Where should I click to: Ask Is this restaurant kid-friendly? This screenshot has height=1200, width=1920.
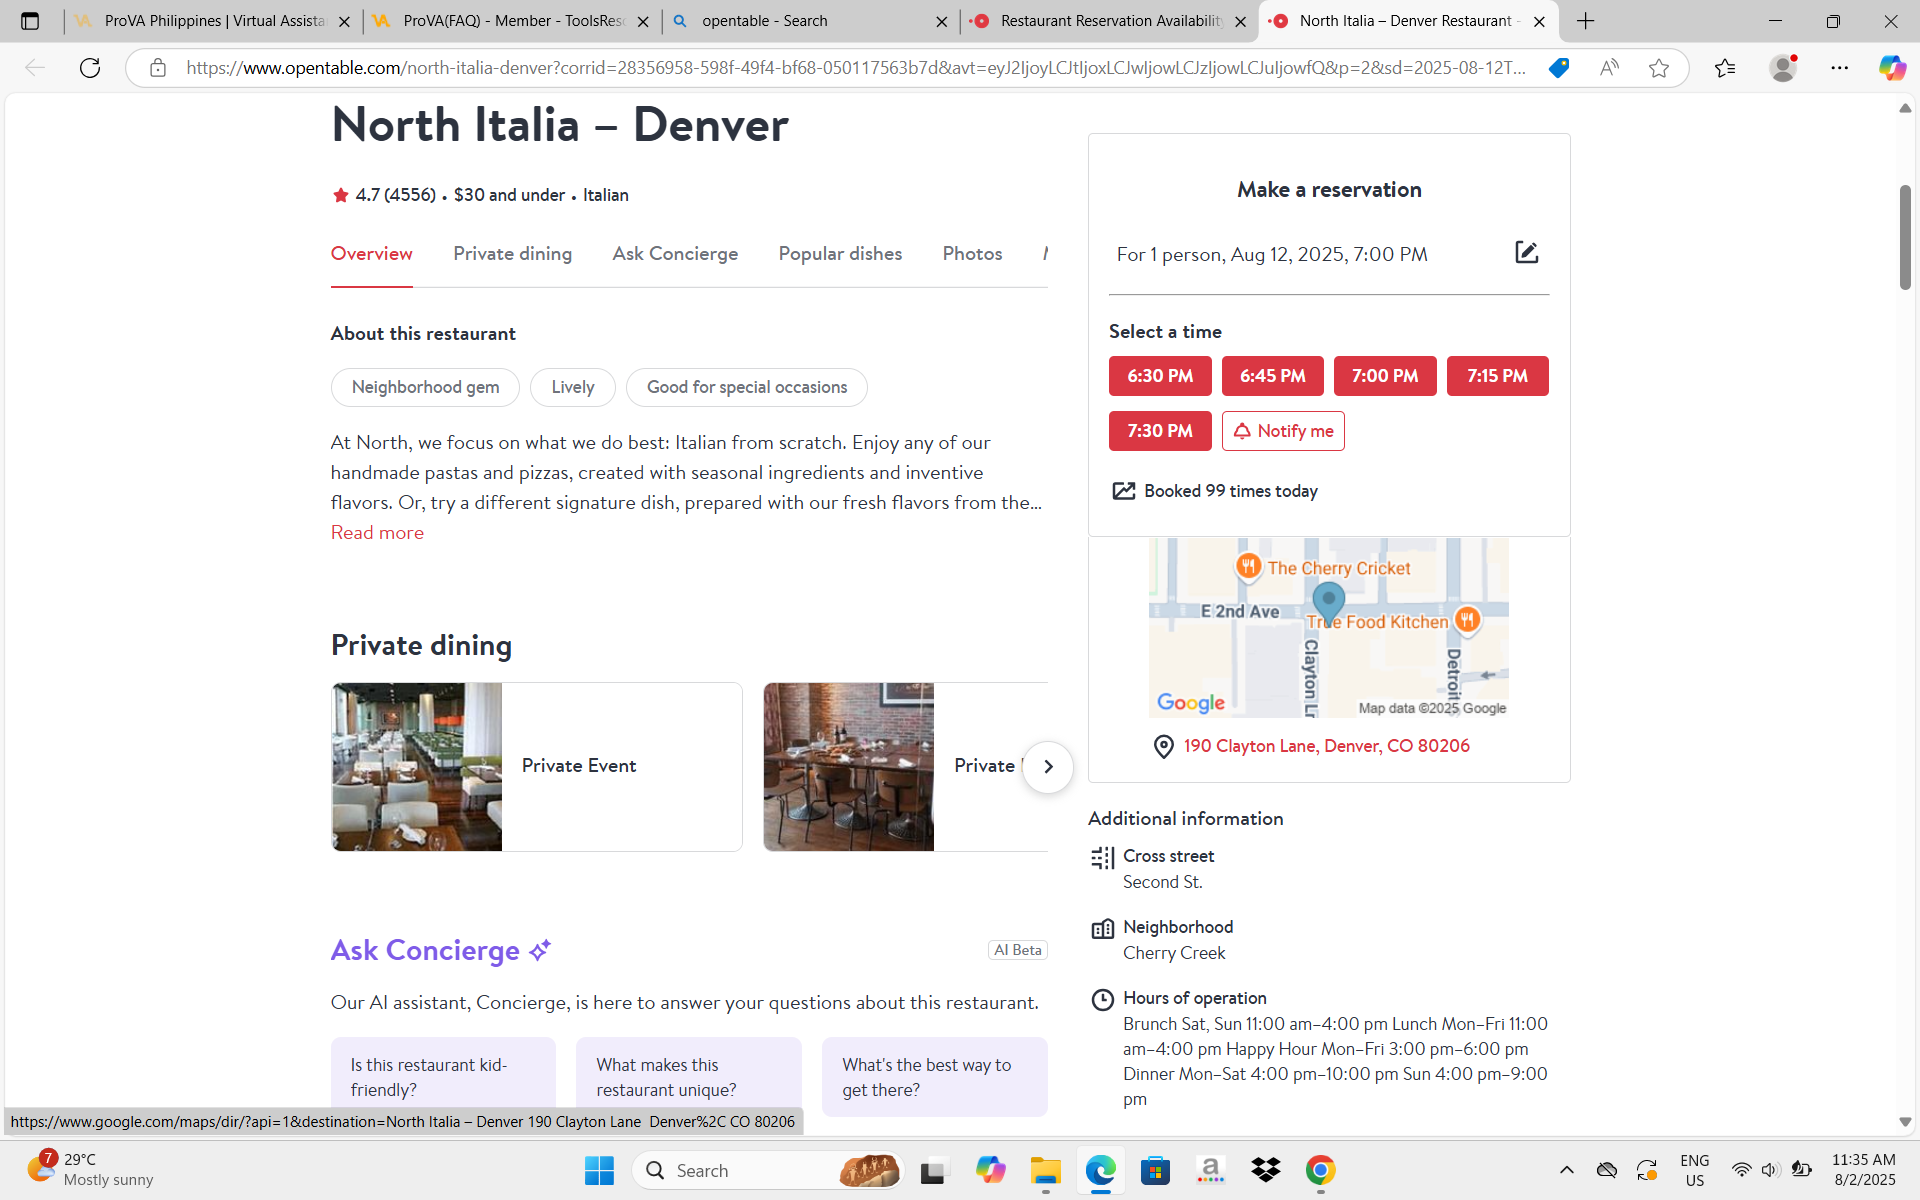(x=443, y=1077)
